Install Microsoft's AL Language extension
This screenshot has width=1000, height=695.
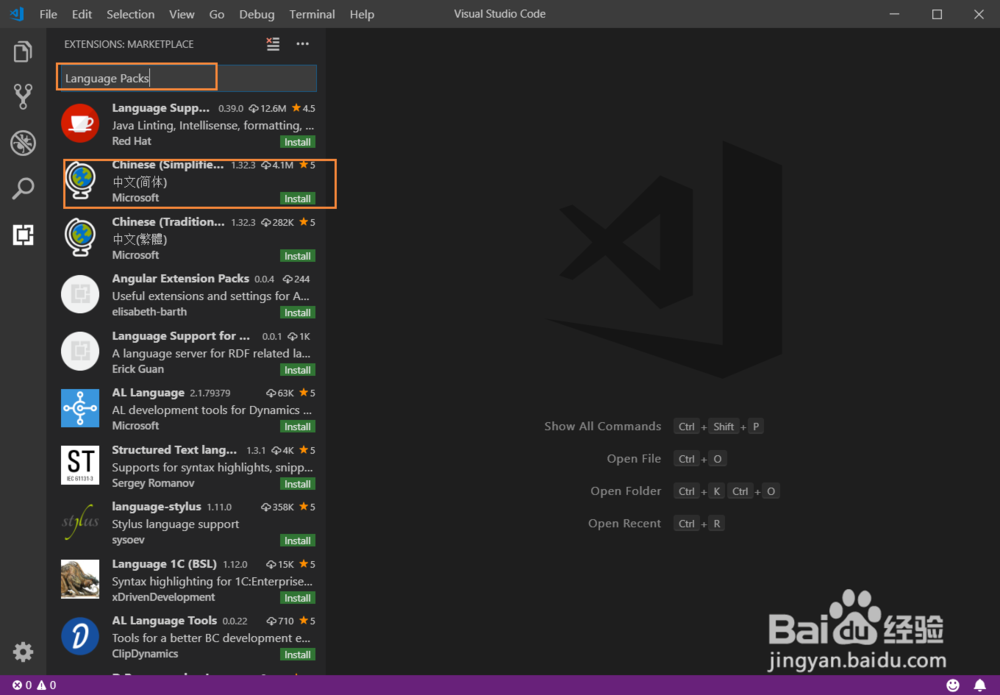pyautogui.click(x=297, y=427)
